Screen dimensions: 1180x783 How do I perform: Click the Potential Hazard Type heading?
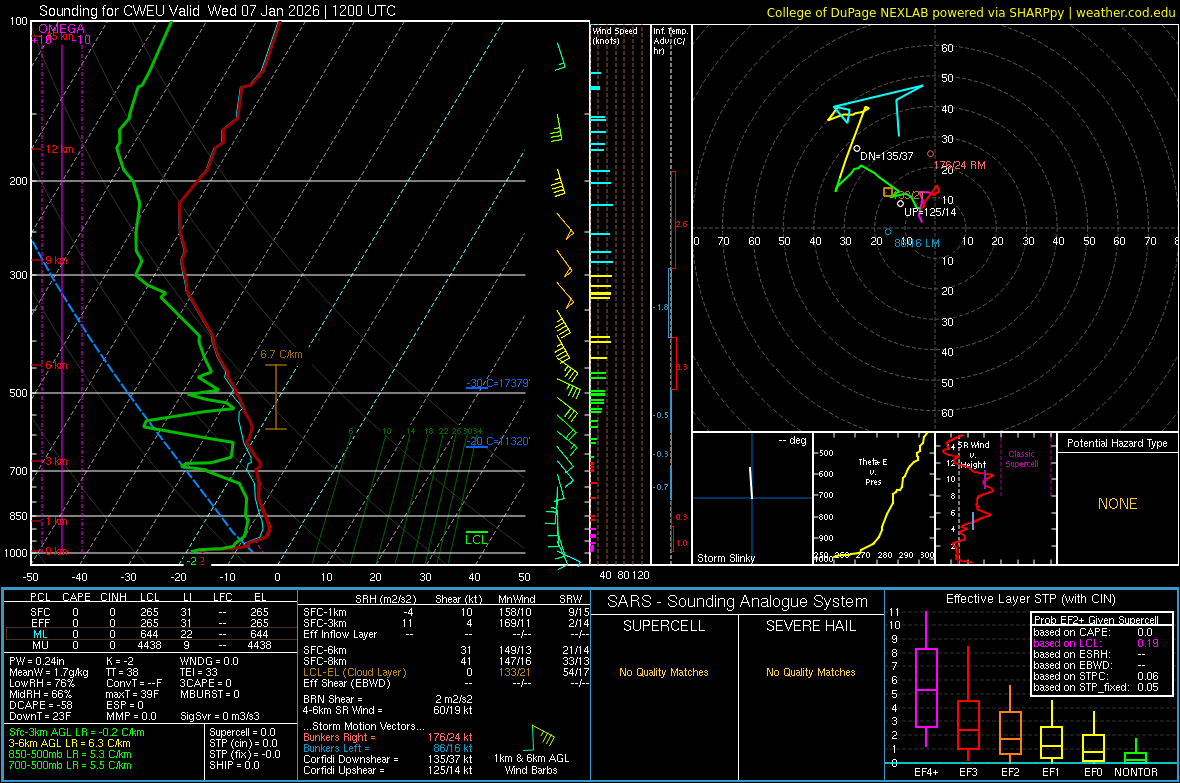pyautogui.click(x=1117, y=443)
